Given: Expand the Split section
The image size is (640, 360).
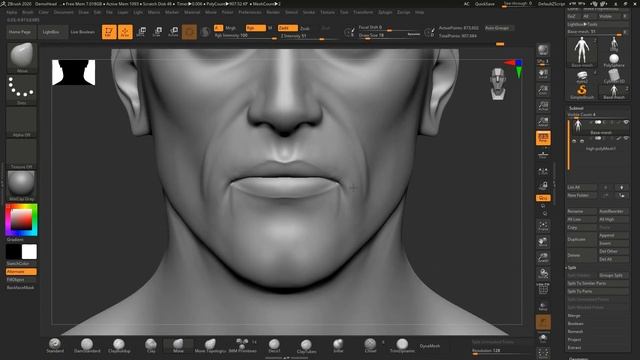Looking at the screenshot, I should tap(572, 268).
